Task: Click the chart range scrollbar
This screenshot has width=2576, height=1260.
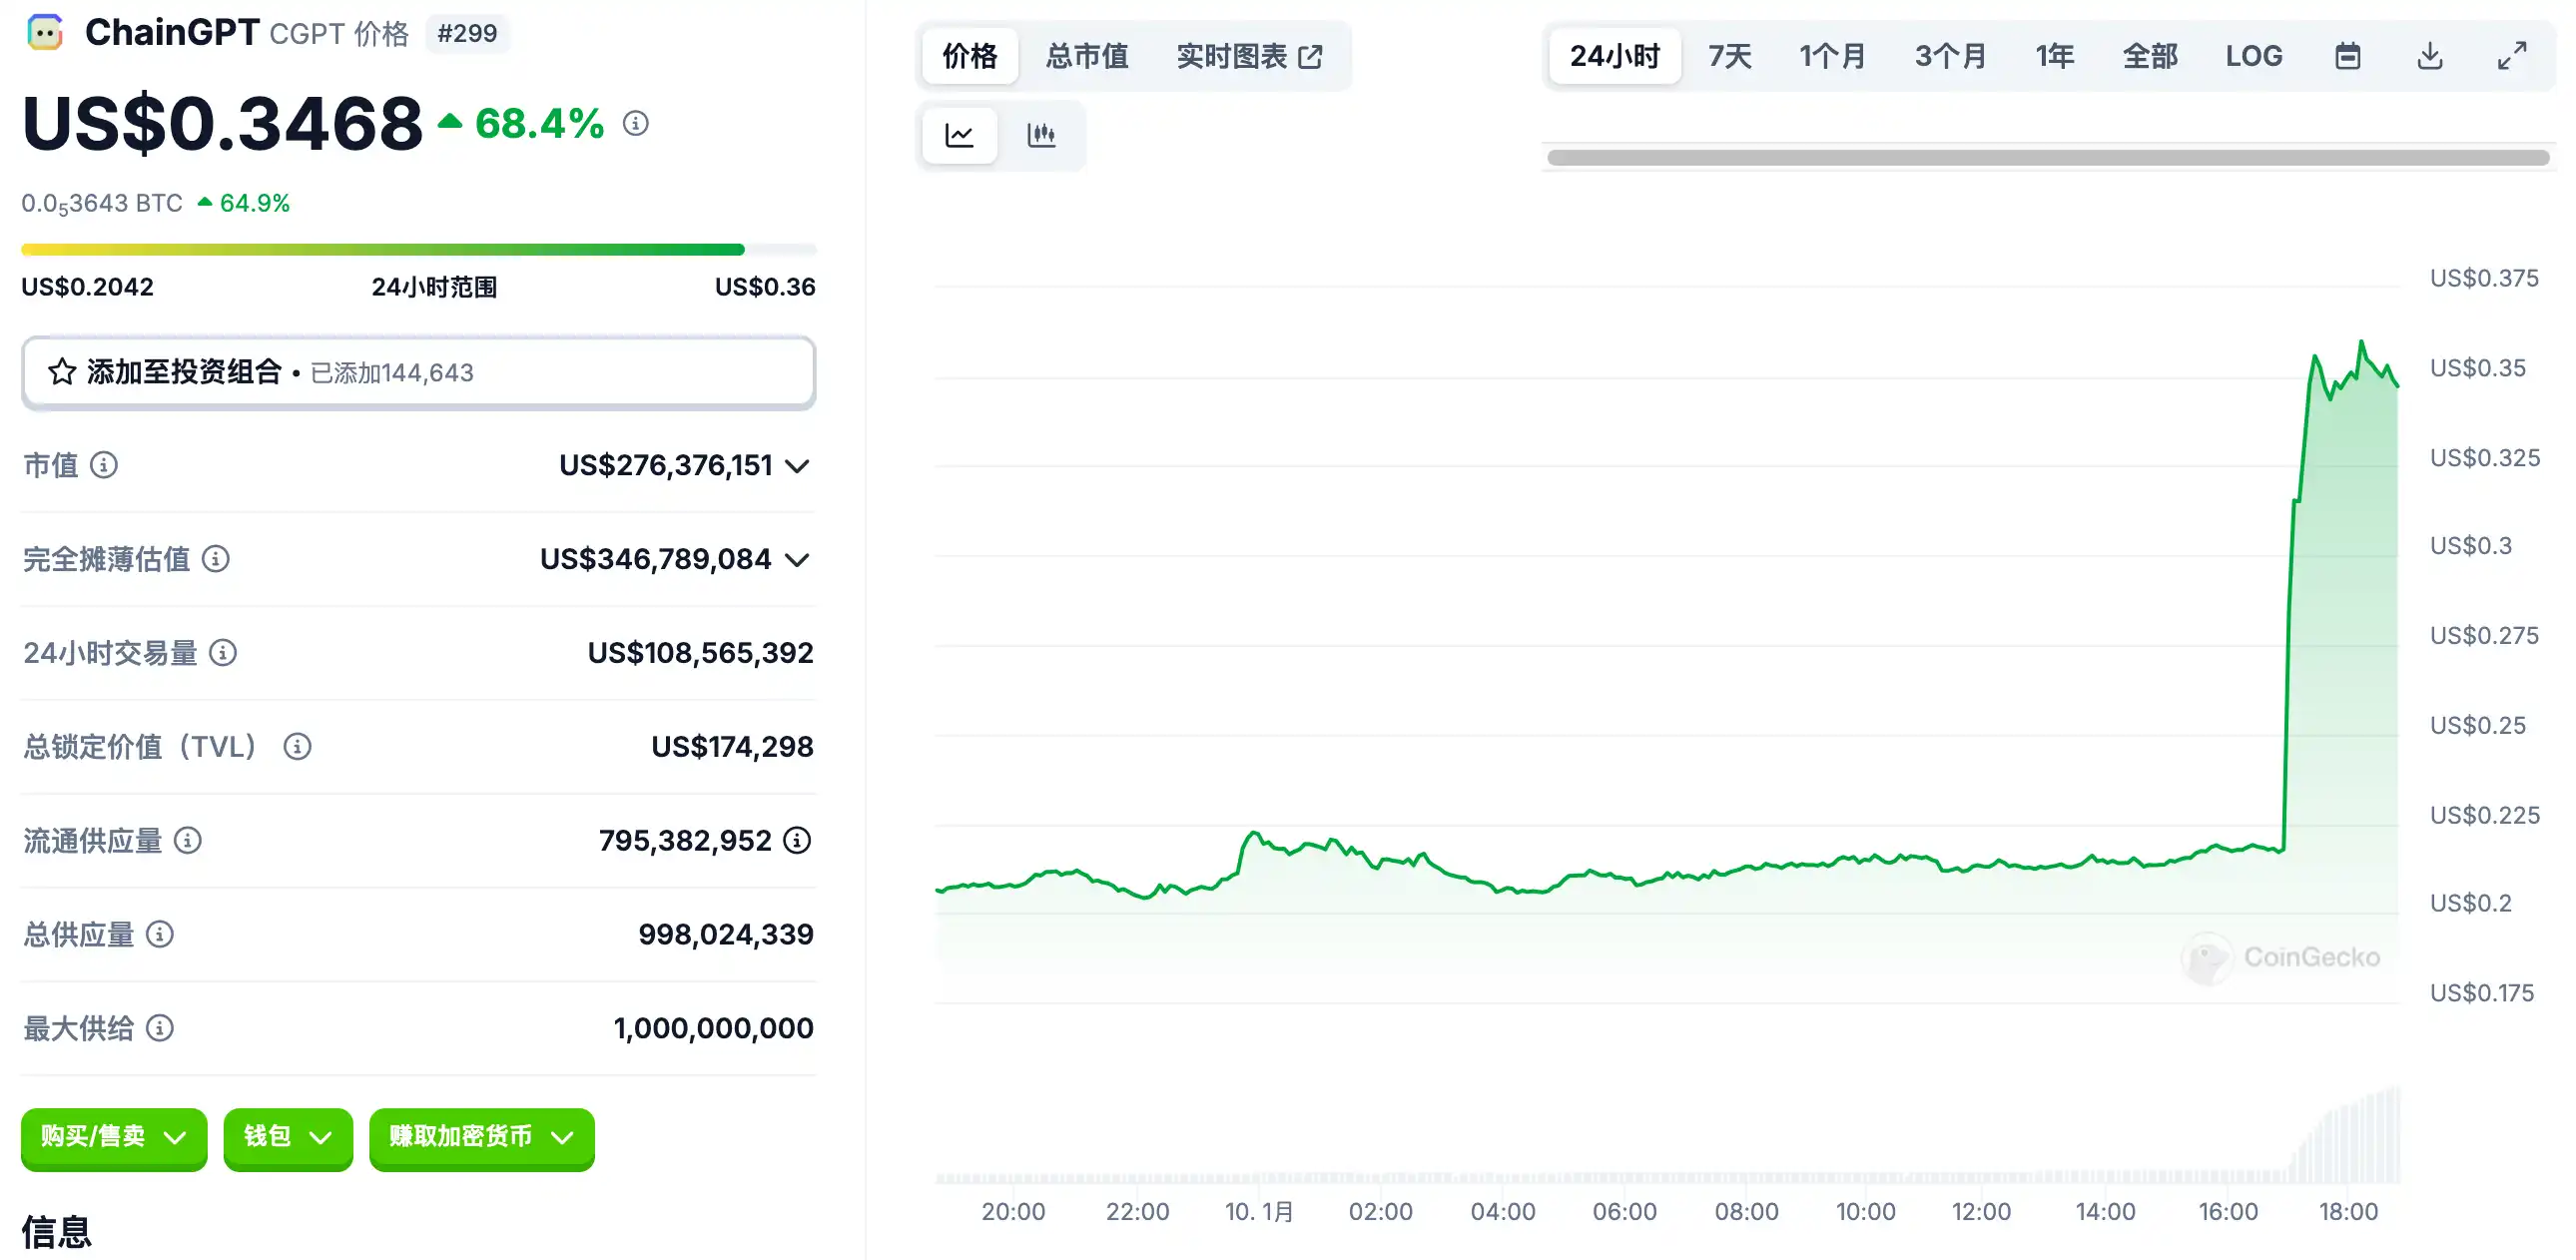Action: point(2047,158)
